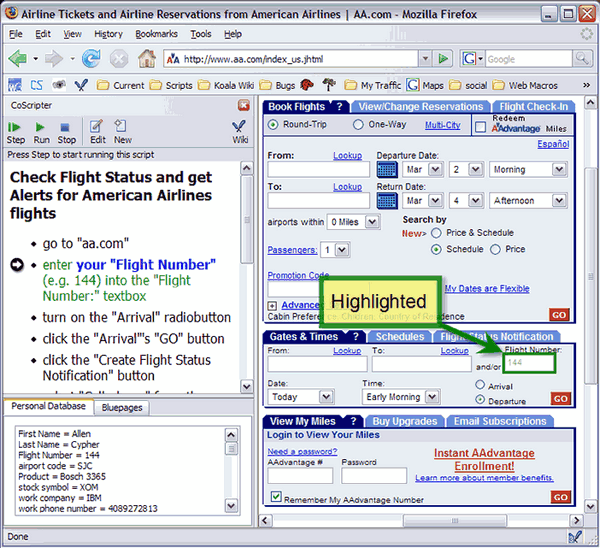The height and width of the screenshot is (548, 600).
Task: Open the Early Morning time dropdown
Action: [401, 397]
